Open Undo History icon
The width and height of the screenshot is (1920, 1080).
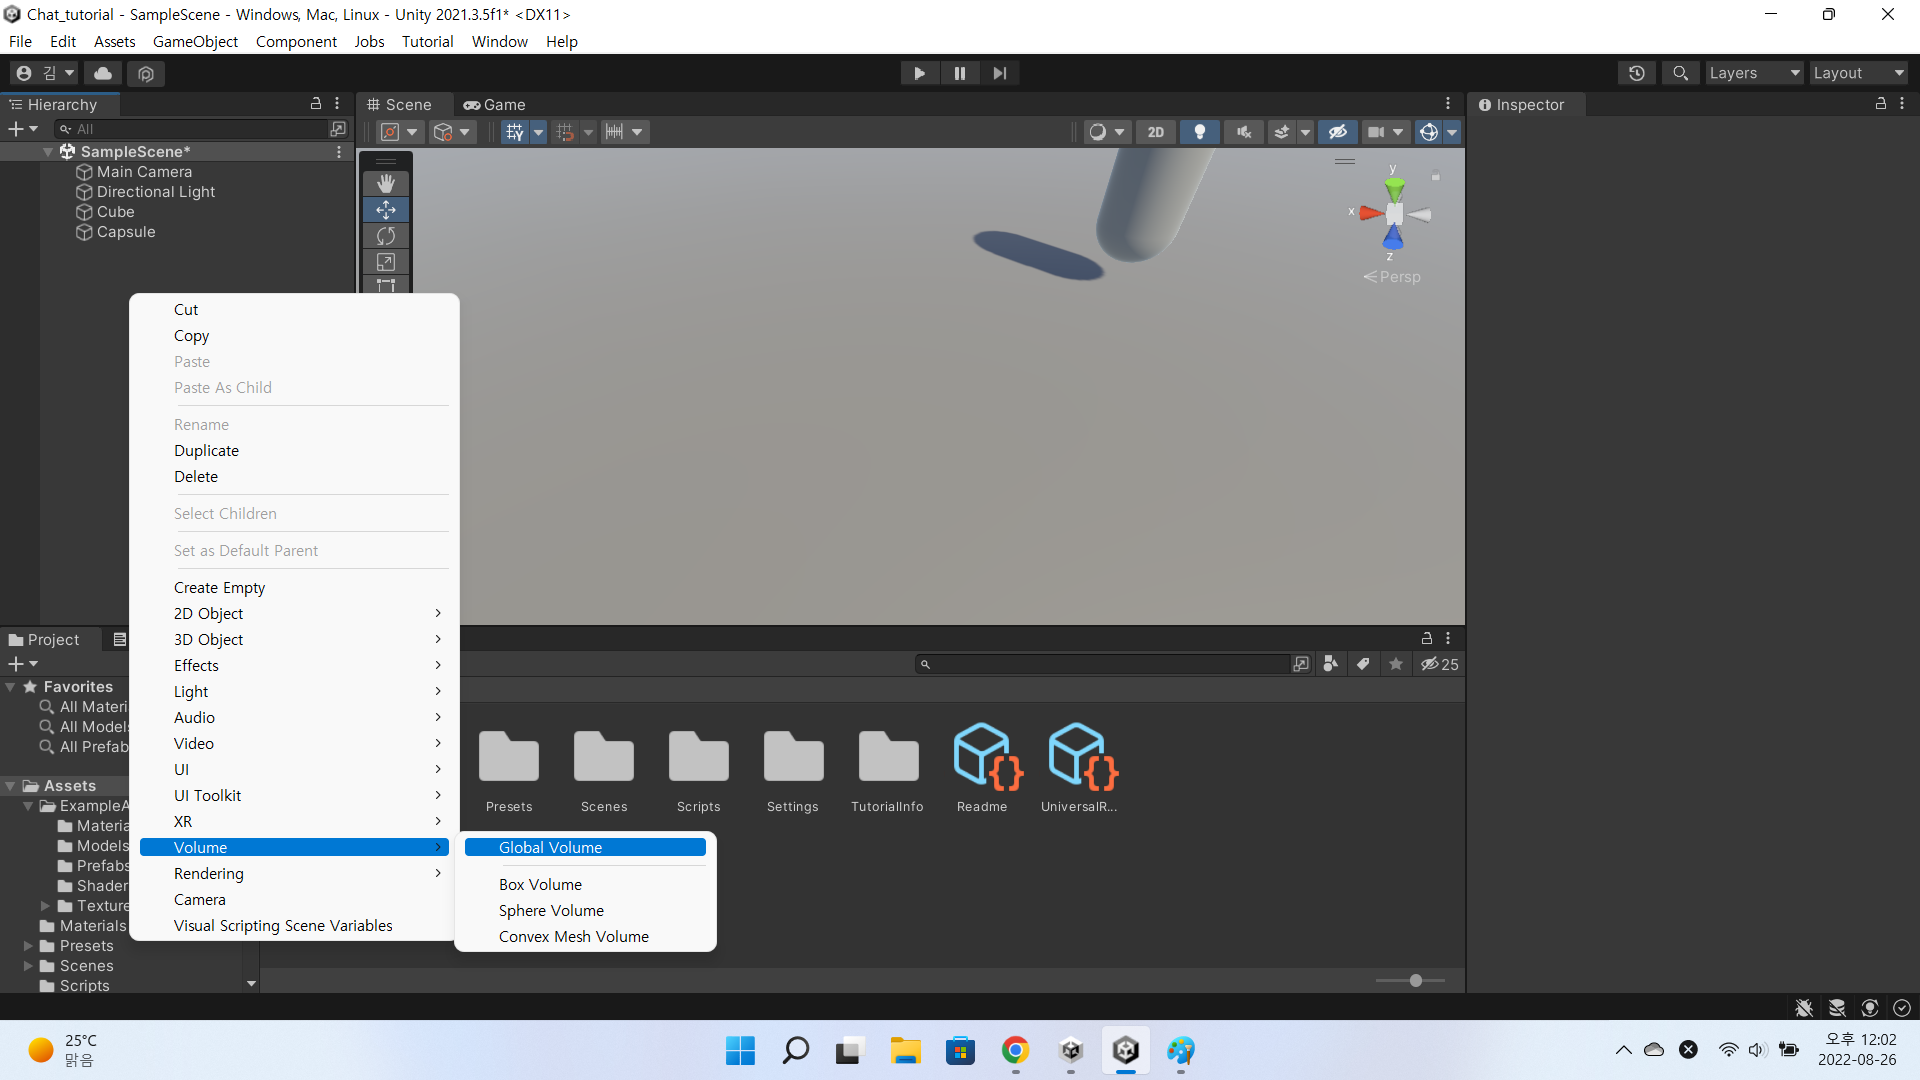pos(1637,73)
